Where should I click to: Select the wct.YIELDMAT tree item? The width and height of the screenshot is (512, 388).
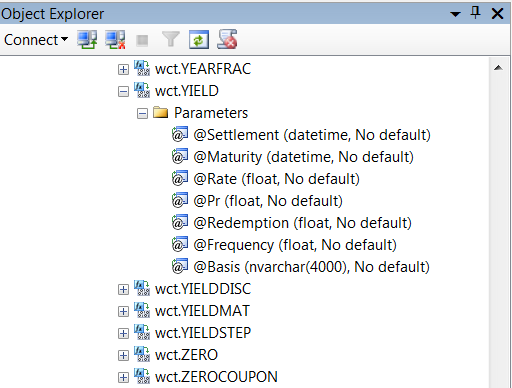(x=202, y=311)
